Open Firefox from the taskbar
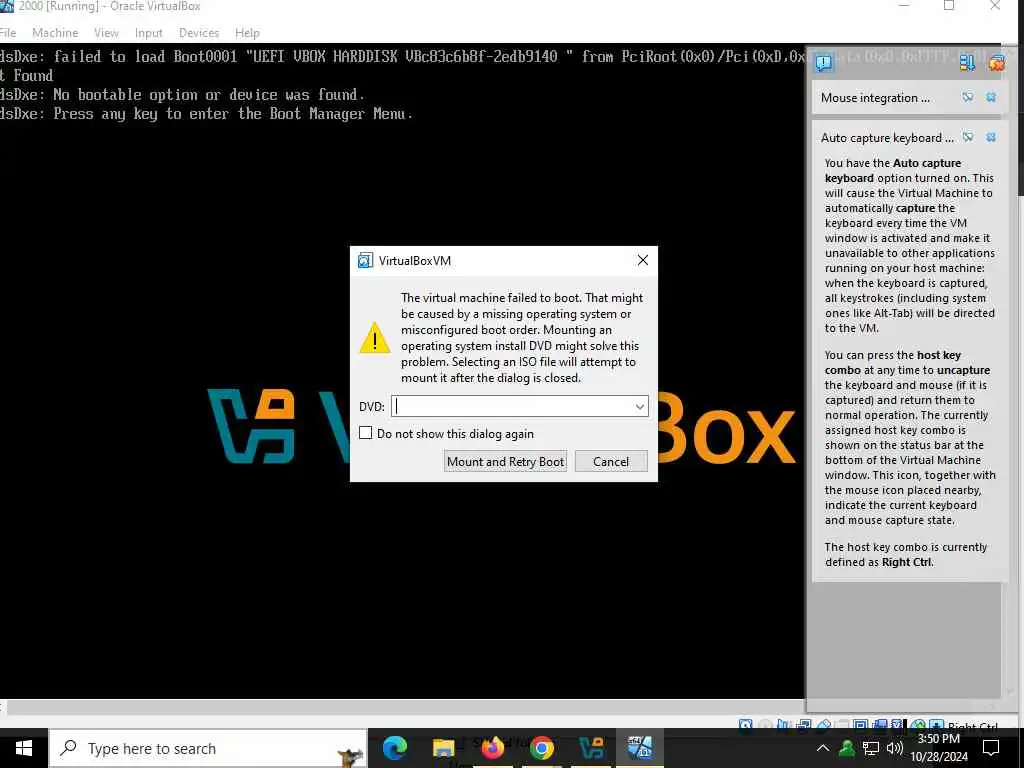Screen dimensions: 1024x768 [x=492, y=748]
